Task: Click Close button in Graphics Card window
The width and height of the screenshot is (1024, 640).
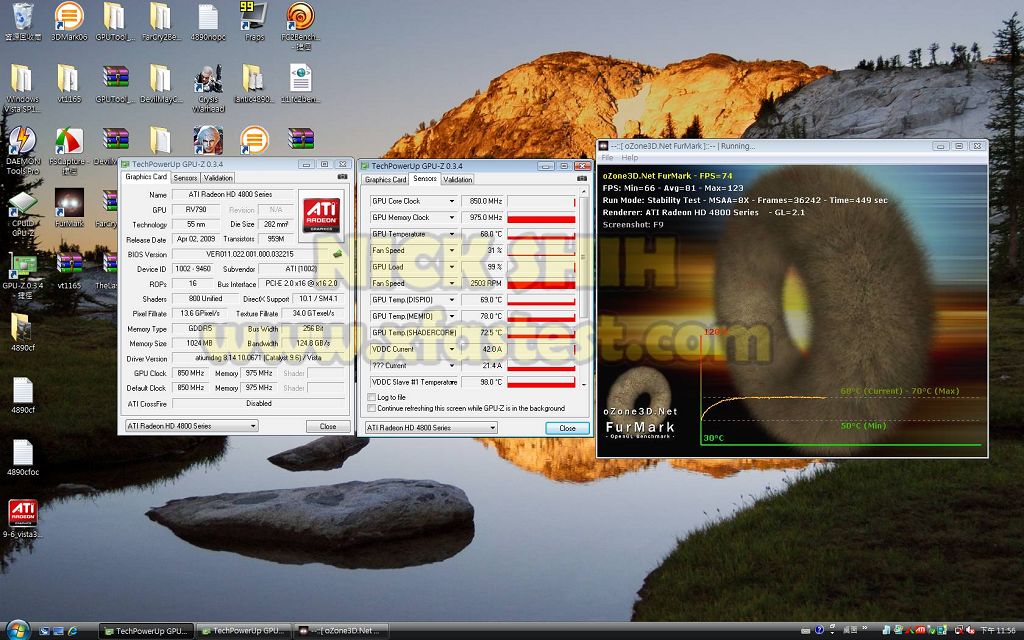Action: [327, 426]
